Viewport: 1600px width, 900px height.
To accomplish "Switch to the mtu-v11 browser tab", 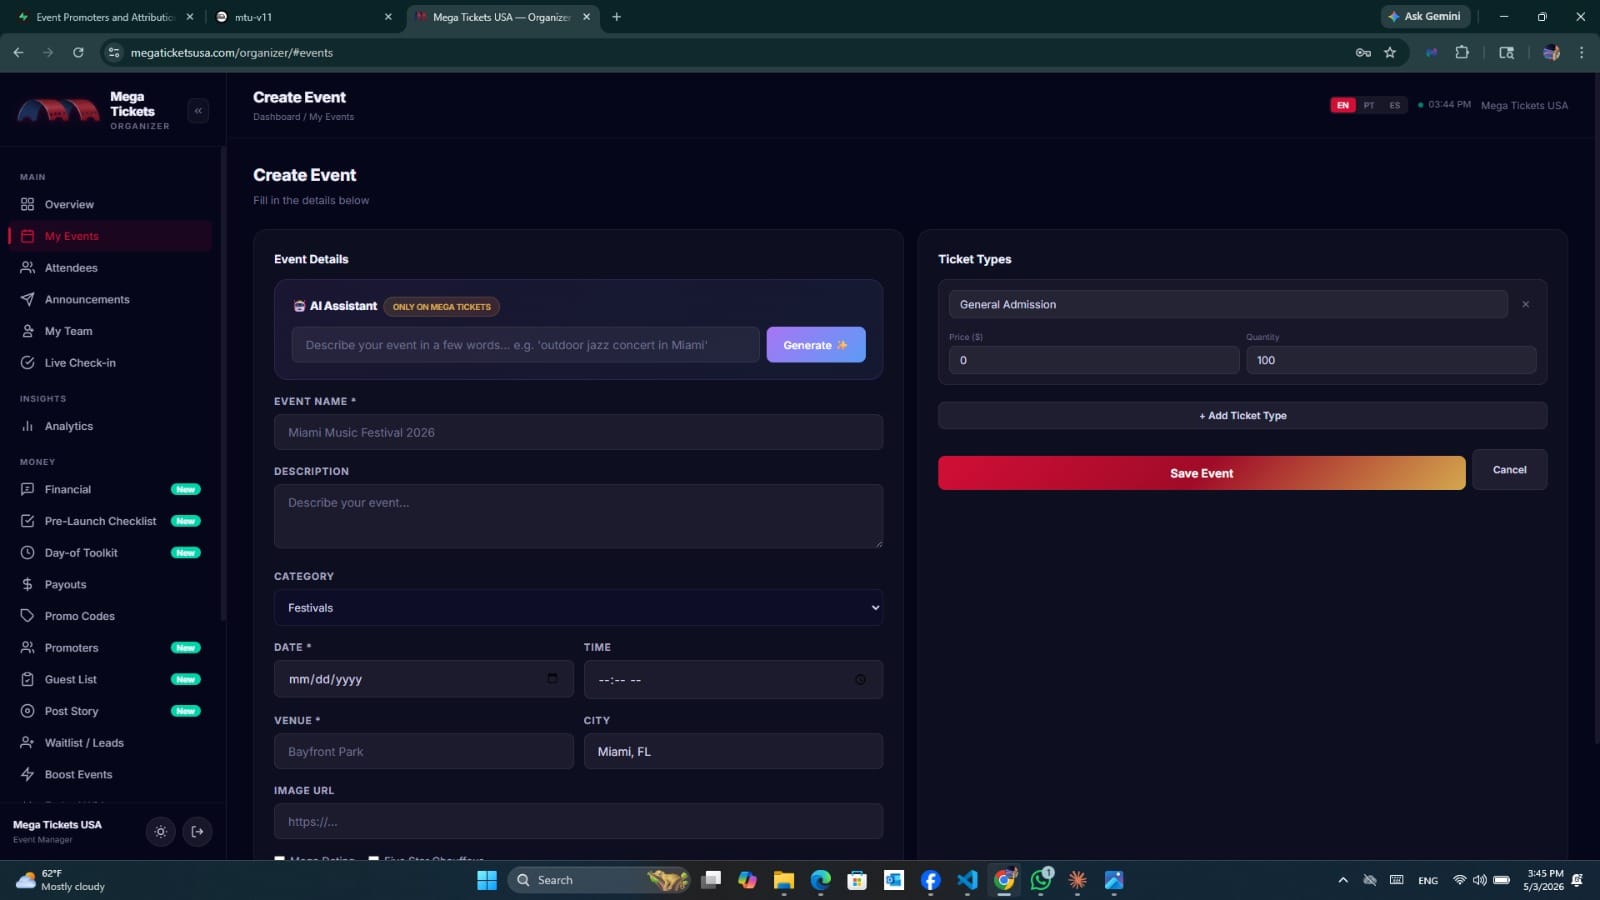I will click(304, 17).
